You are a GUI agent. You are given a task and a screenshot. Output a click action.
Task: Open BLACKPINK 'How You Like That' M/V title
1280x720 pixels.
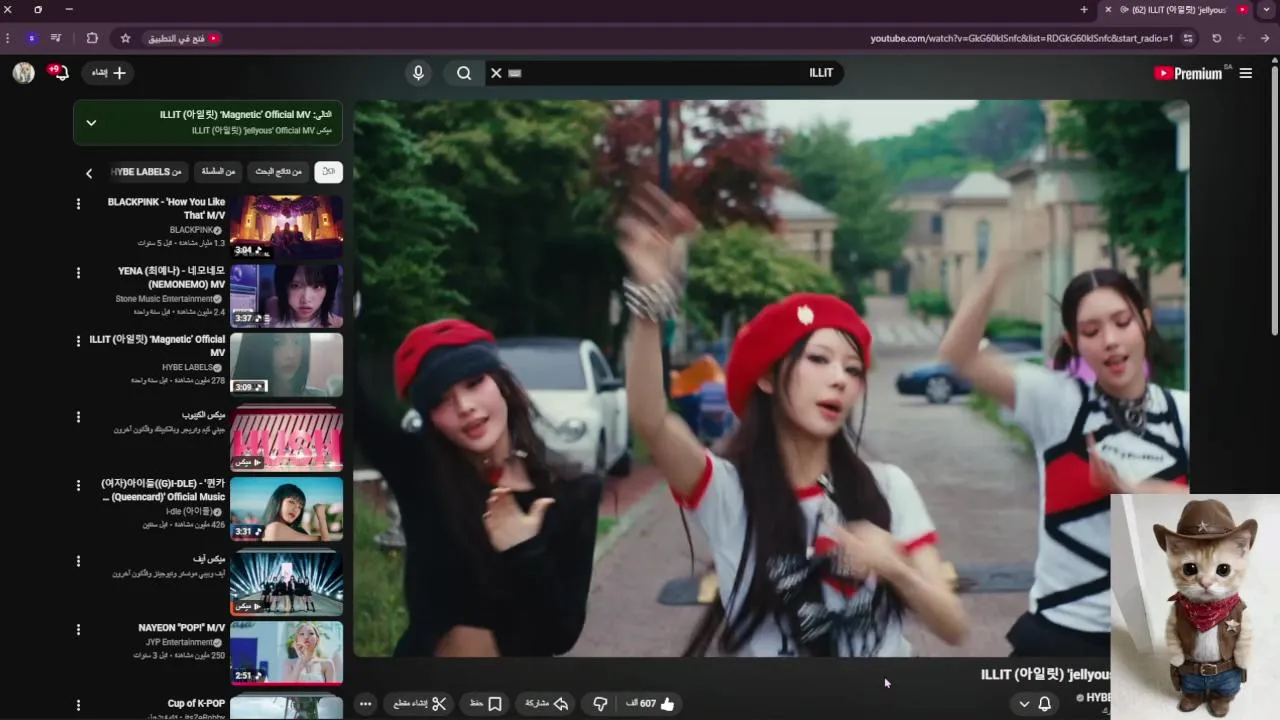coord(166,208)
